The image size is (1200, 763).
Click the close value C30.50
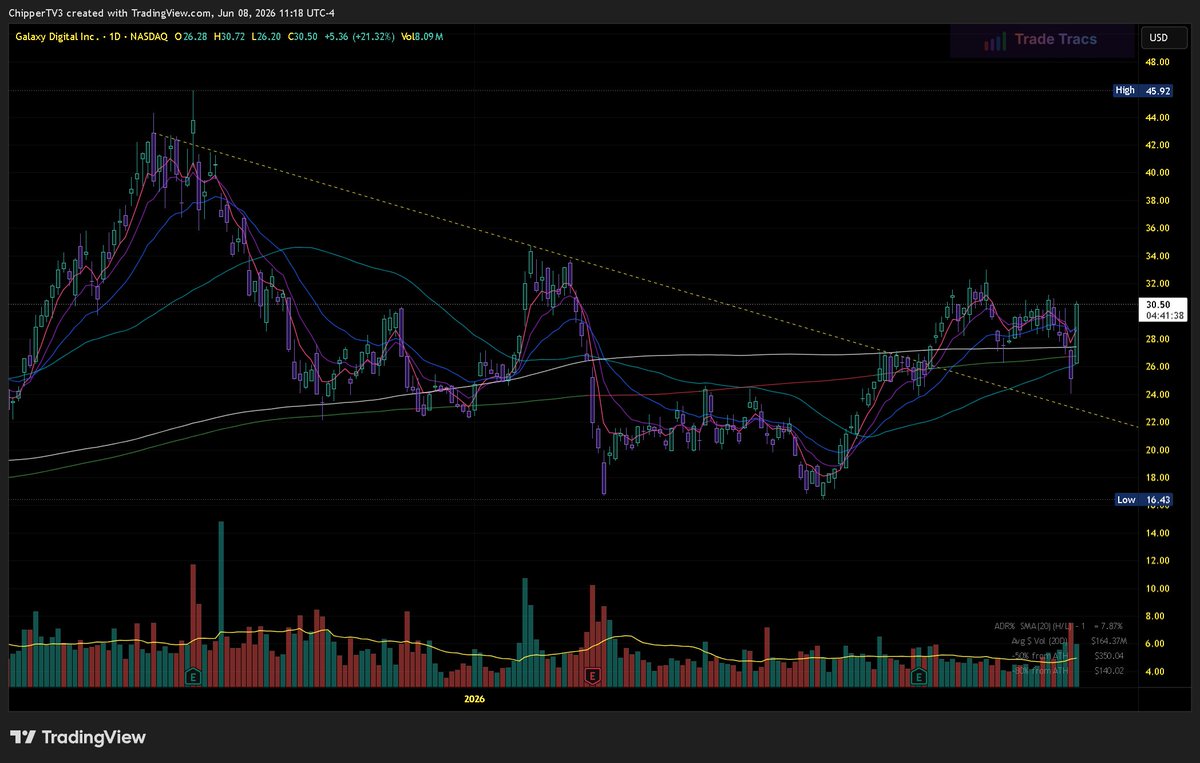pos(305,37)
